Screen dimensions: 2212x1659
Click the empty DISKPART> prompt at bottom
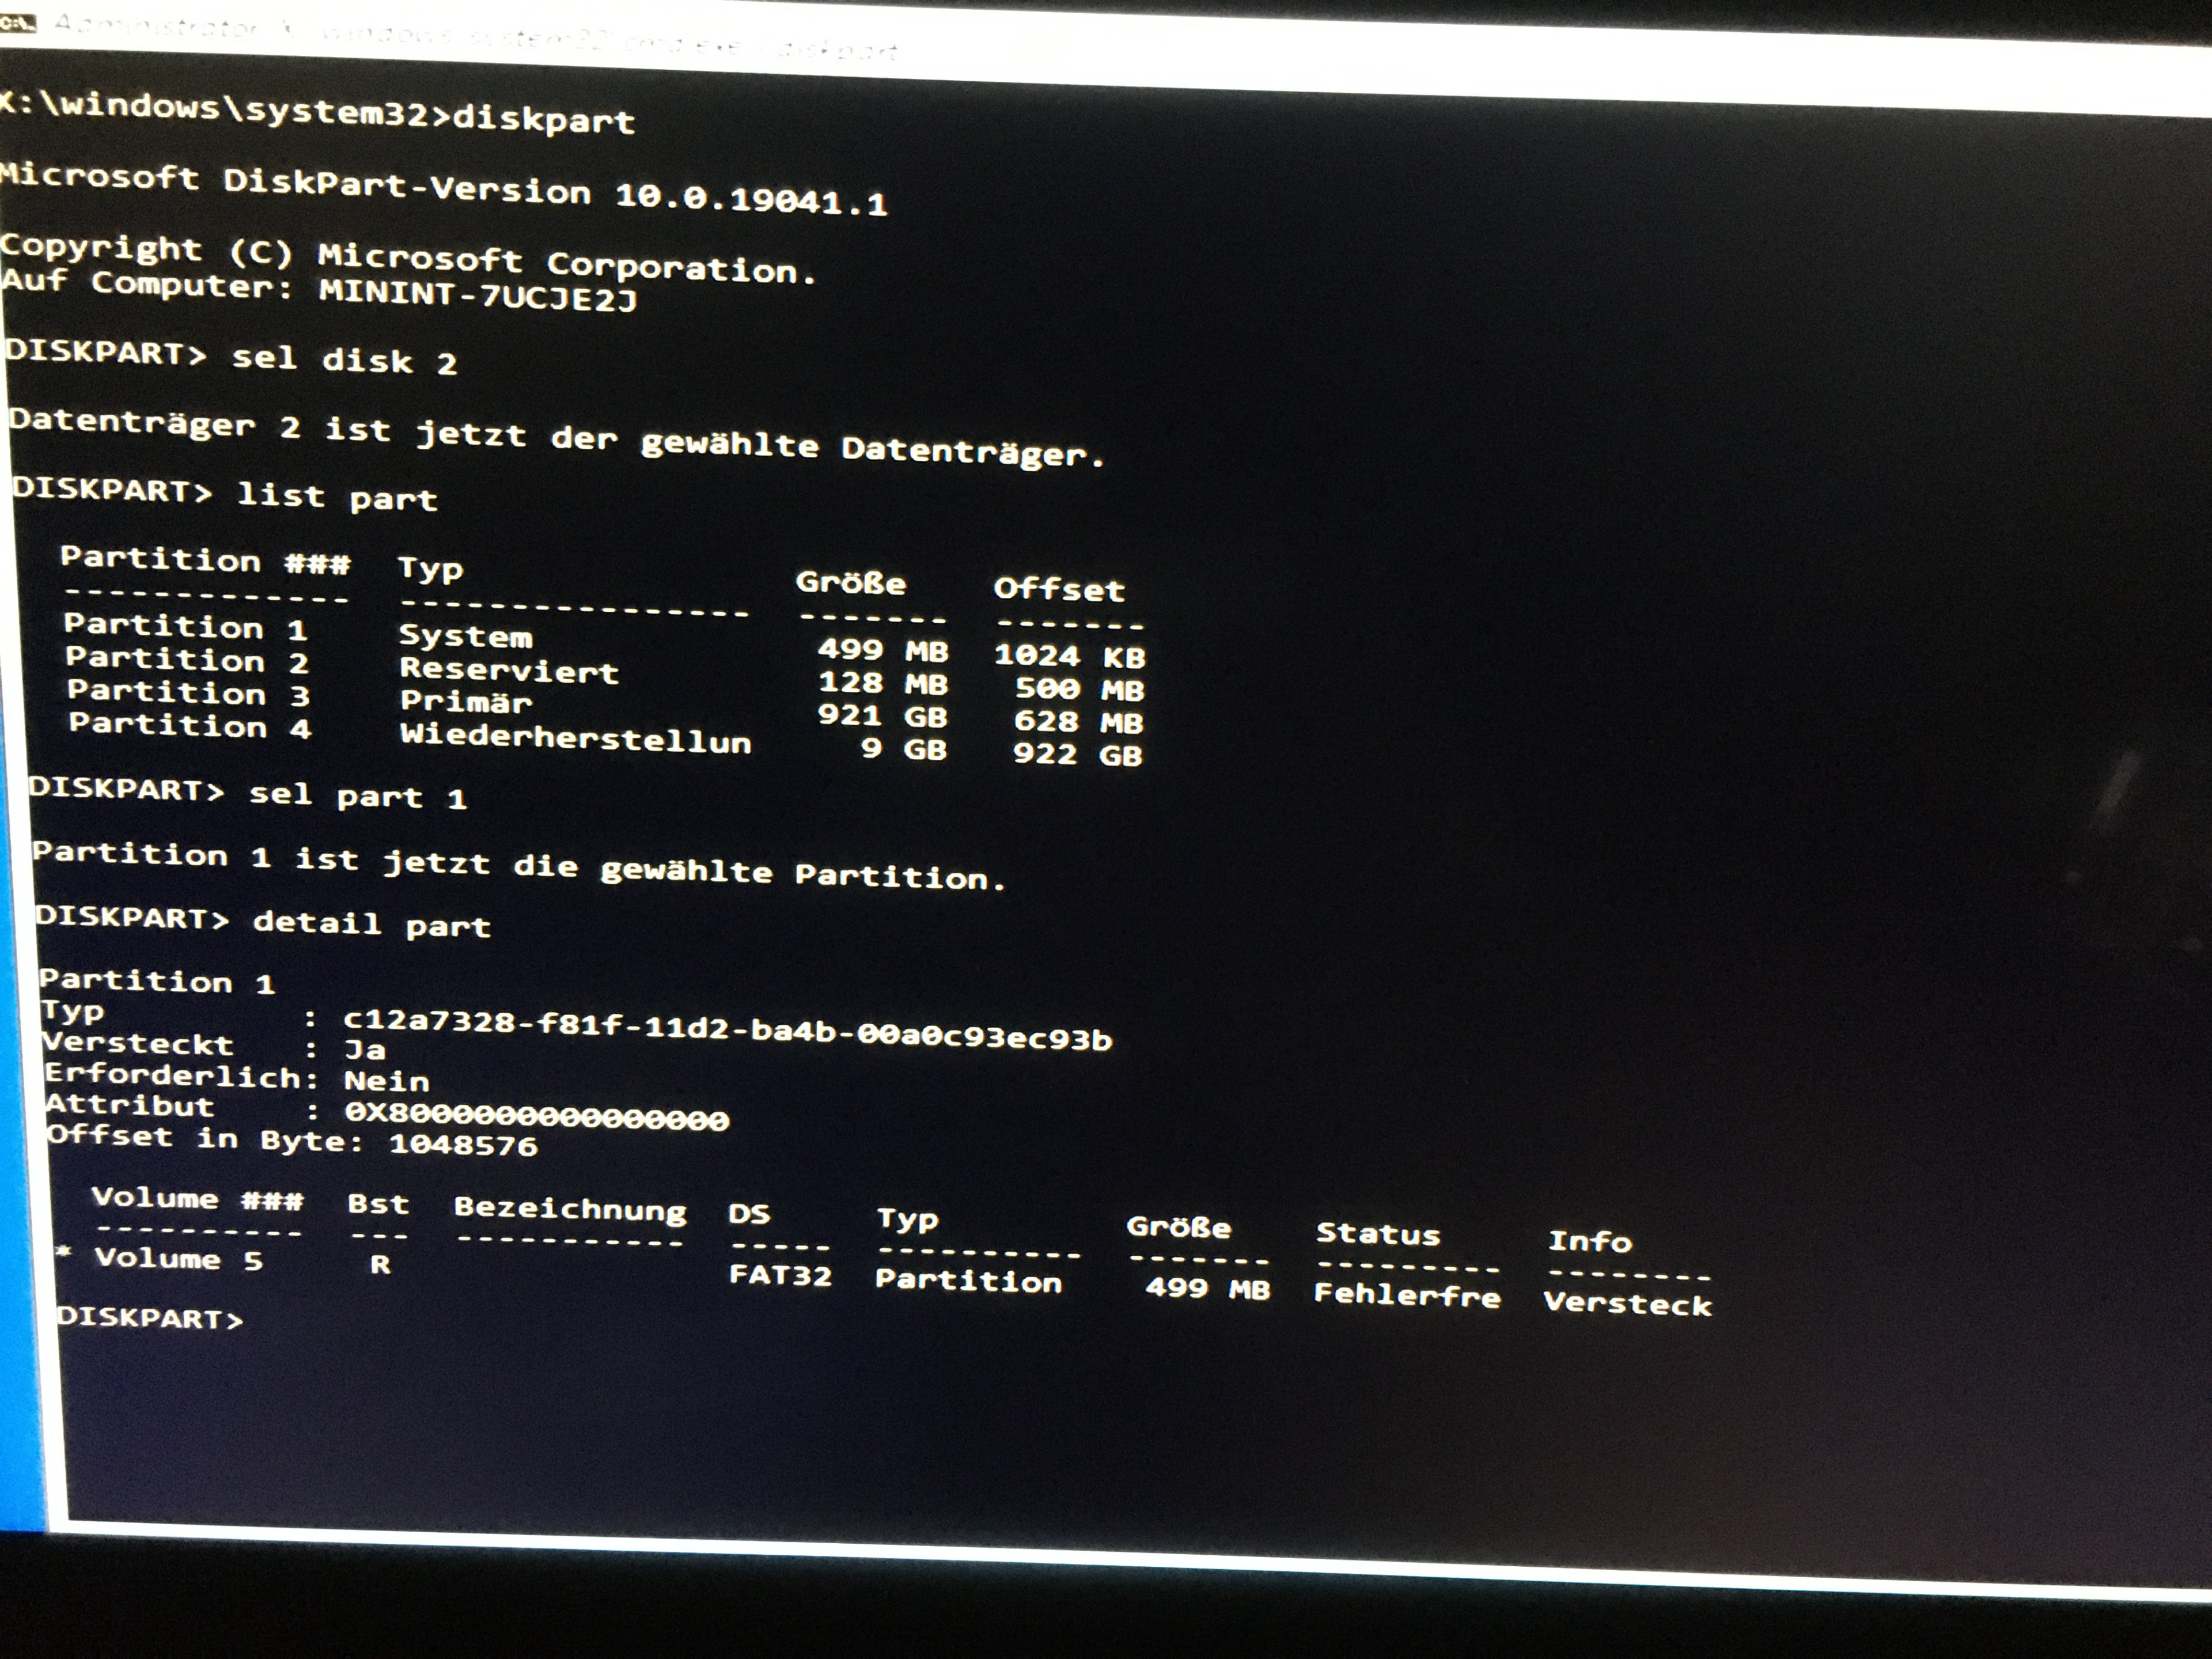tap(150, 1318)
